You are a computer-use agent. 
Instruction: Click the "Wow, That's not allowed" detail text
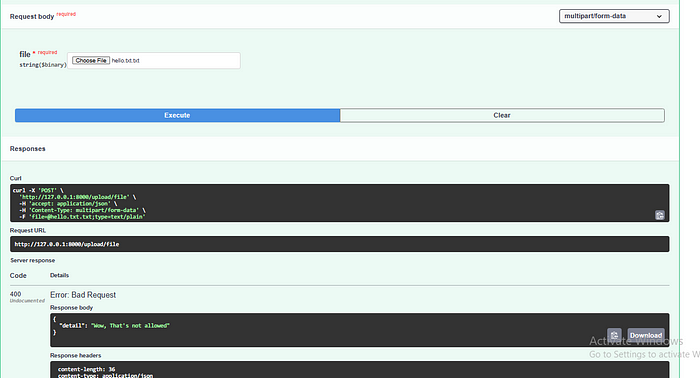click(130, 326)
